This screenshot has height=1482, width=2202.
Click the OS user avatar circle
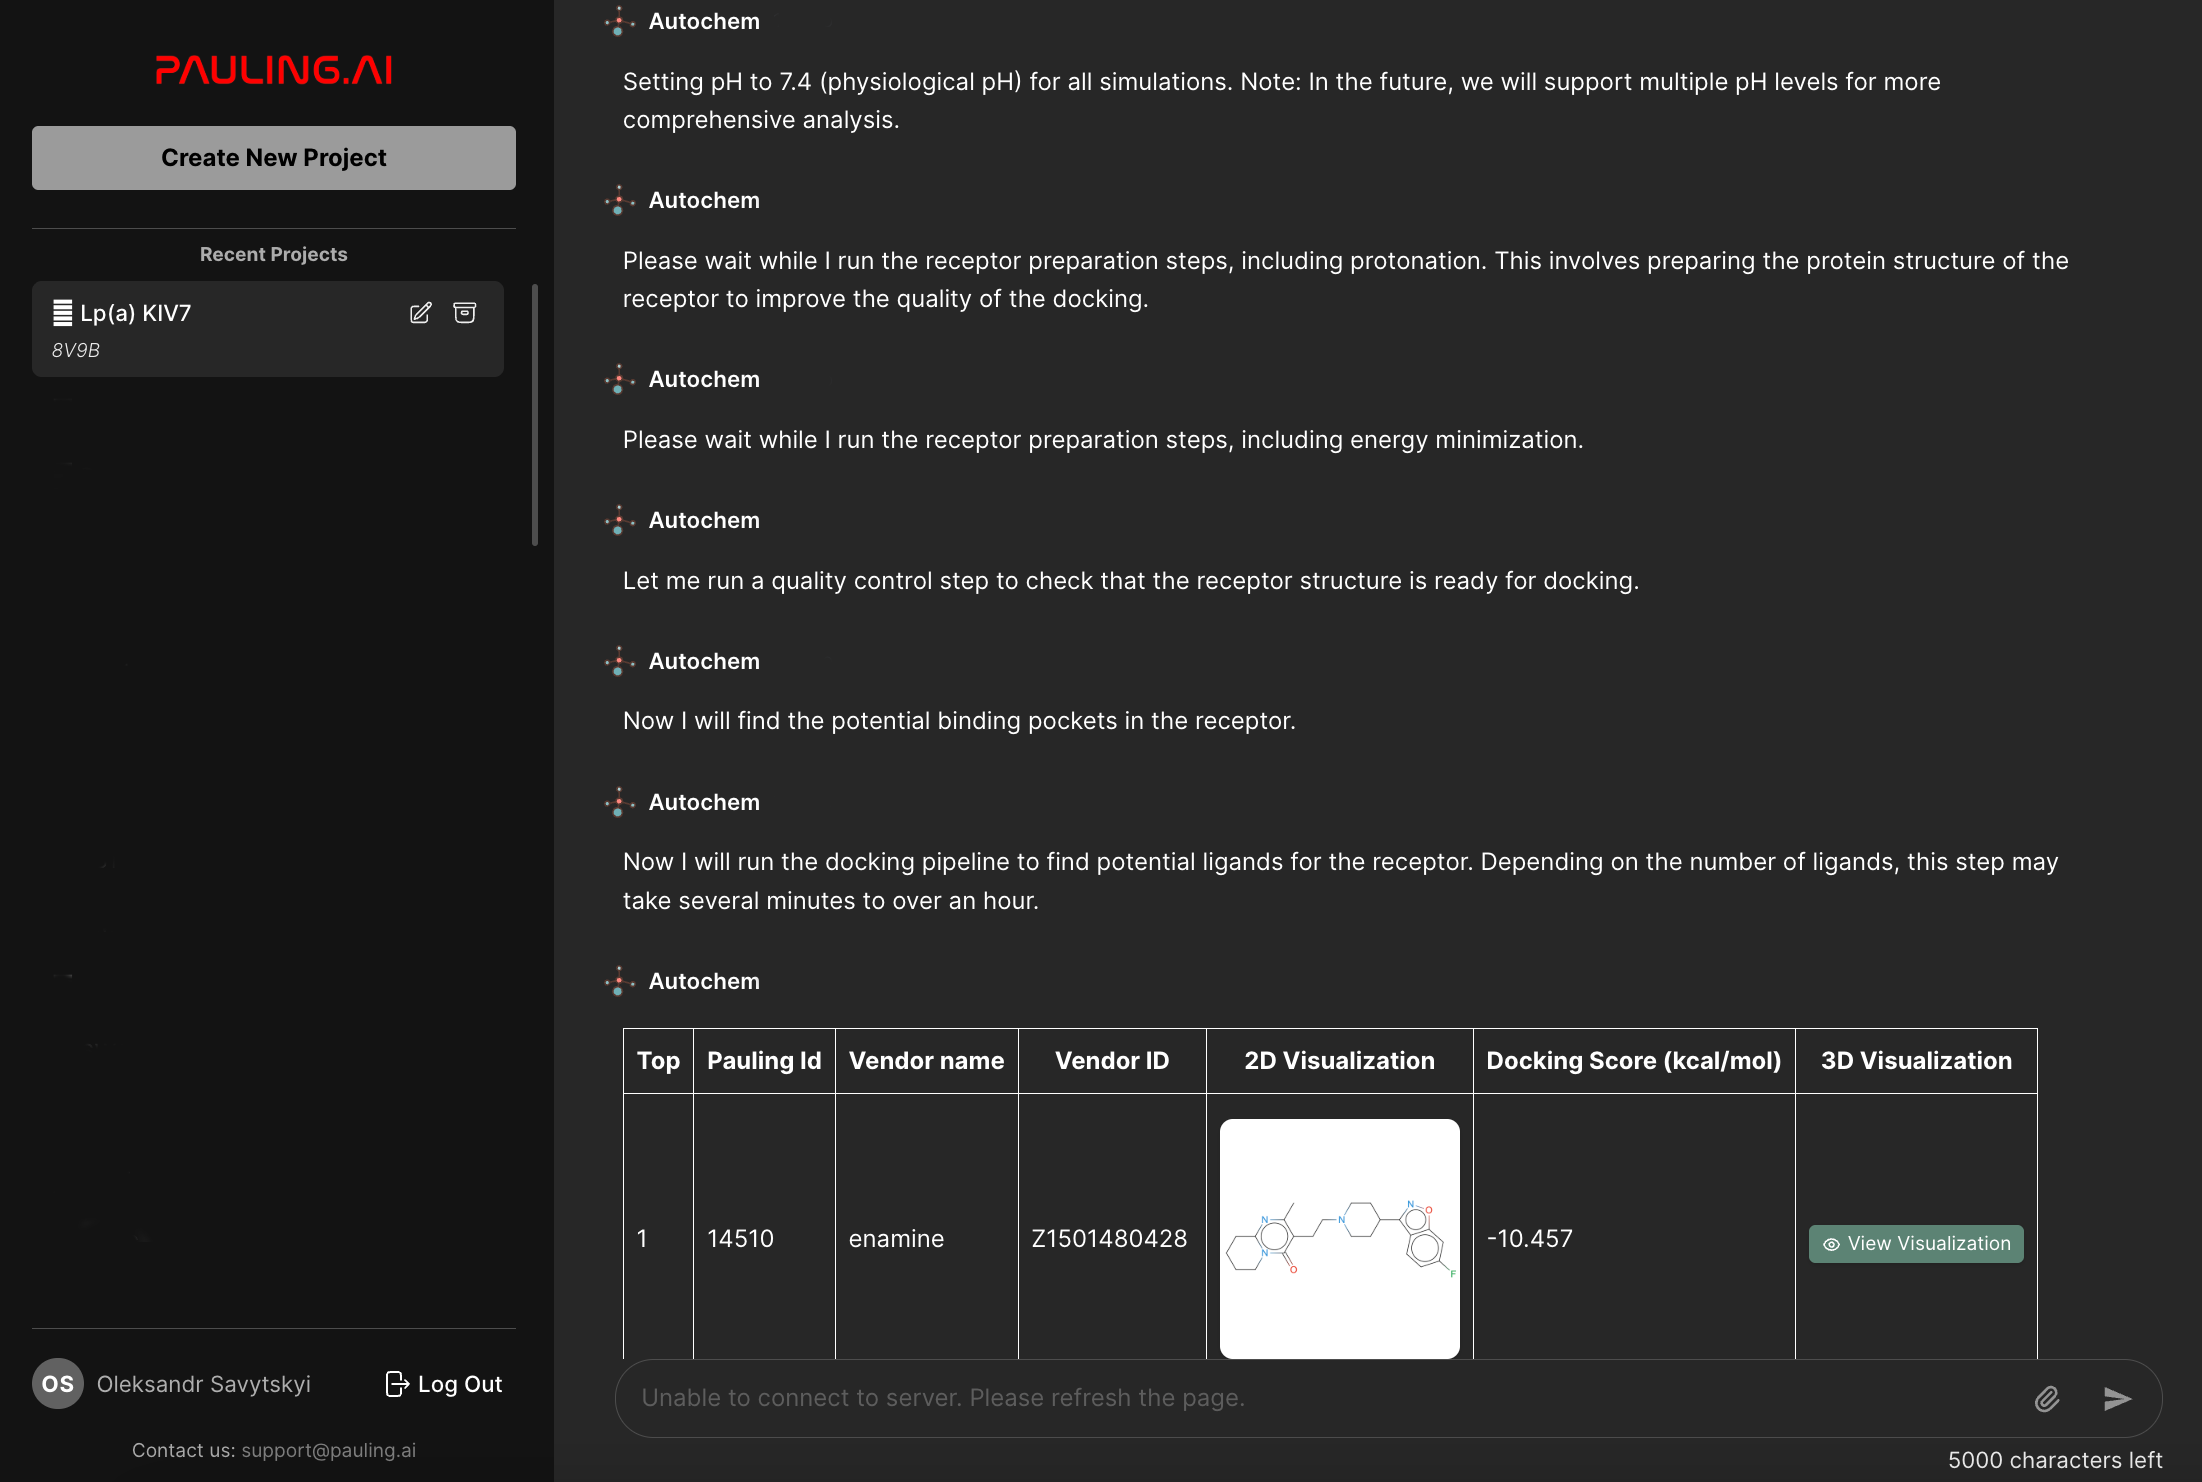tap(57, 1384)
